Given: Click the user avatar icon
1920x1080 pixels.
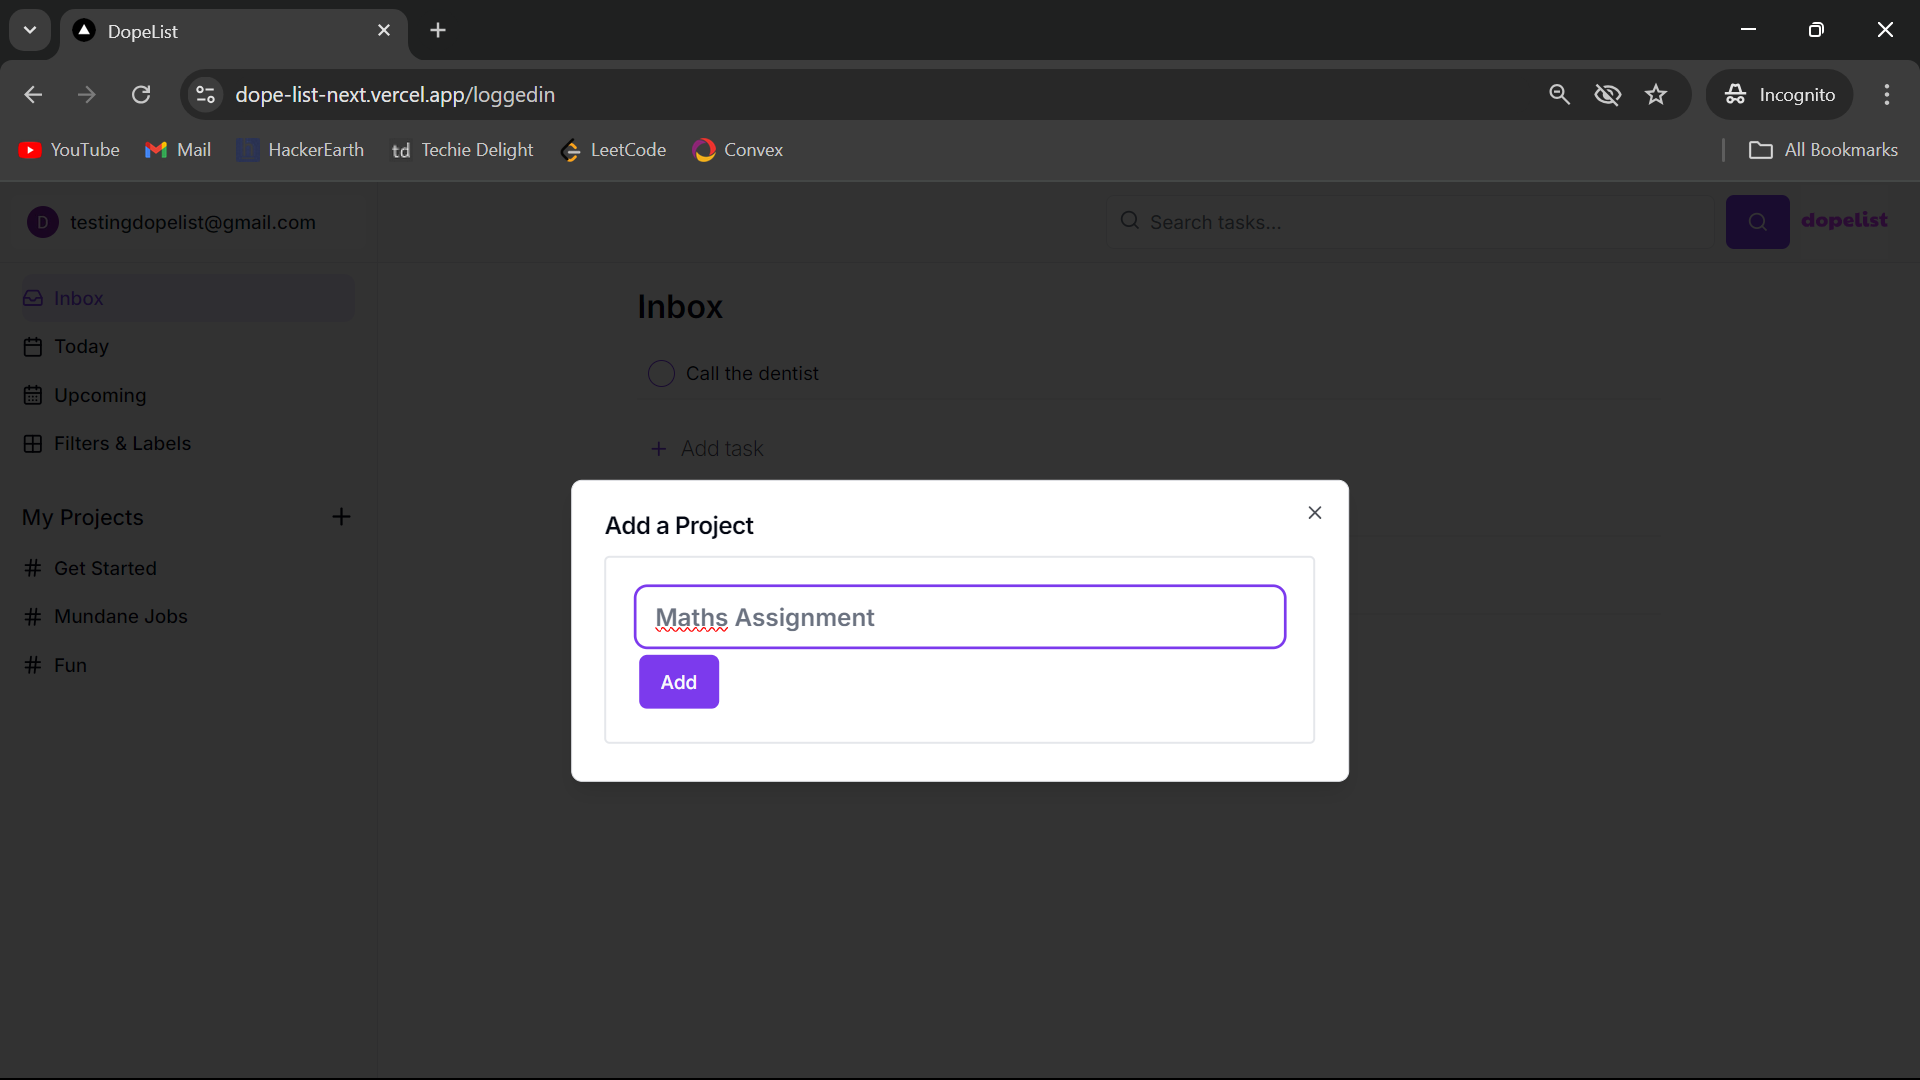Looking at the screenshot, I should (42, 222).
